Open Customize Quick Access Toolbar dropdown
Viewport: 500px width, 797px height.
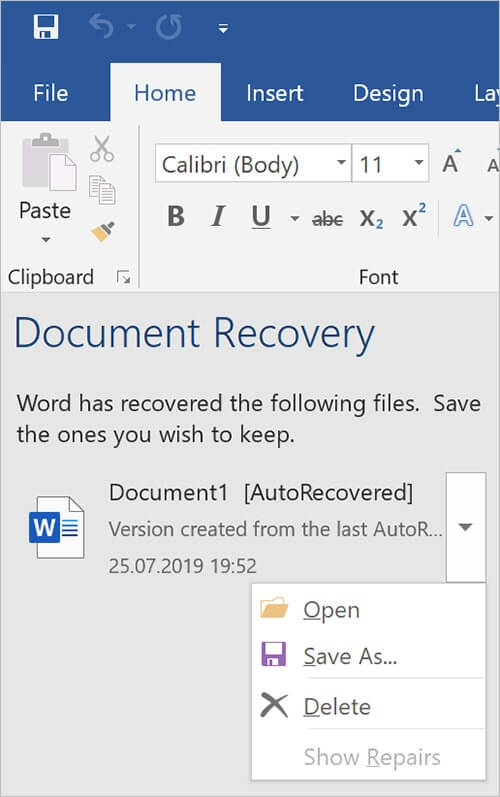click(x=223, y=28)
